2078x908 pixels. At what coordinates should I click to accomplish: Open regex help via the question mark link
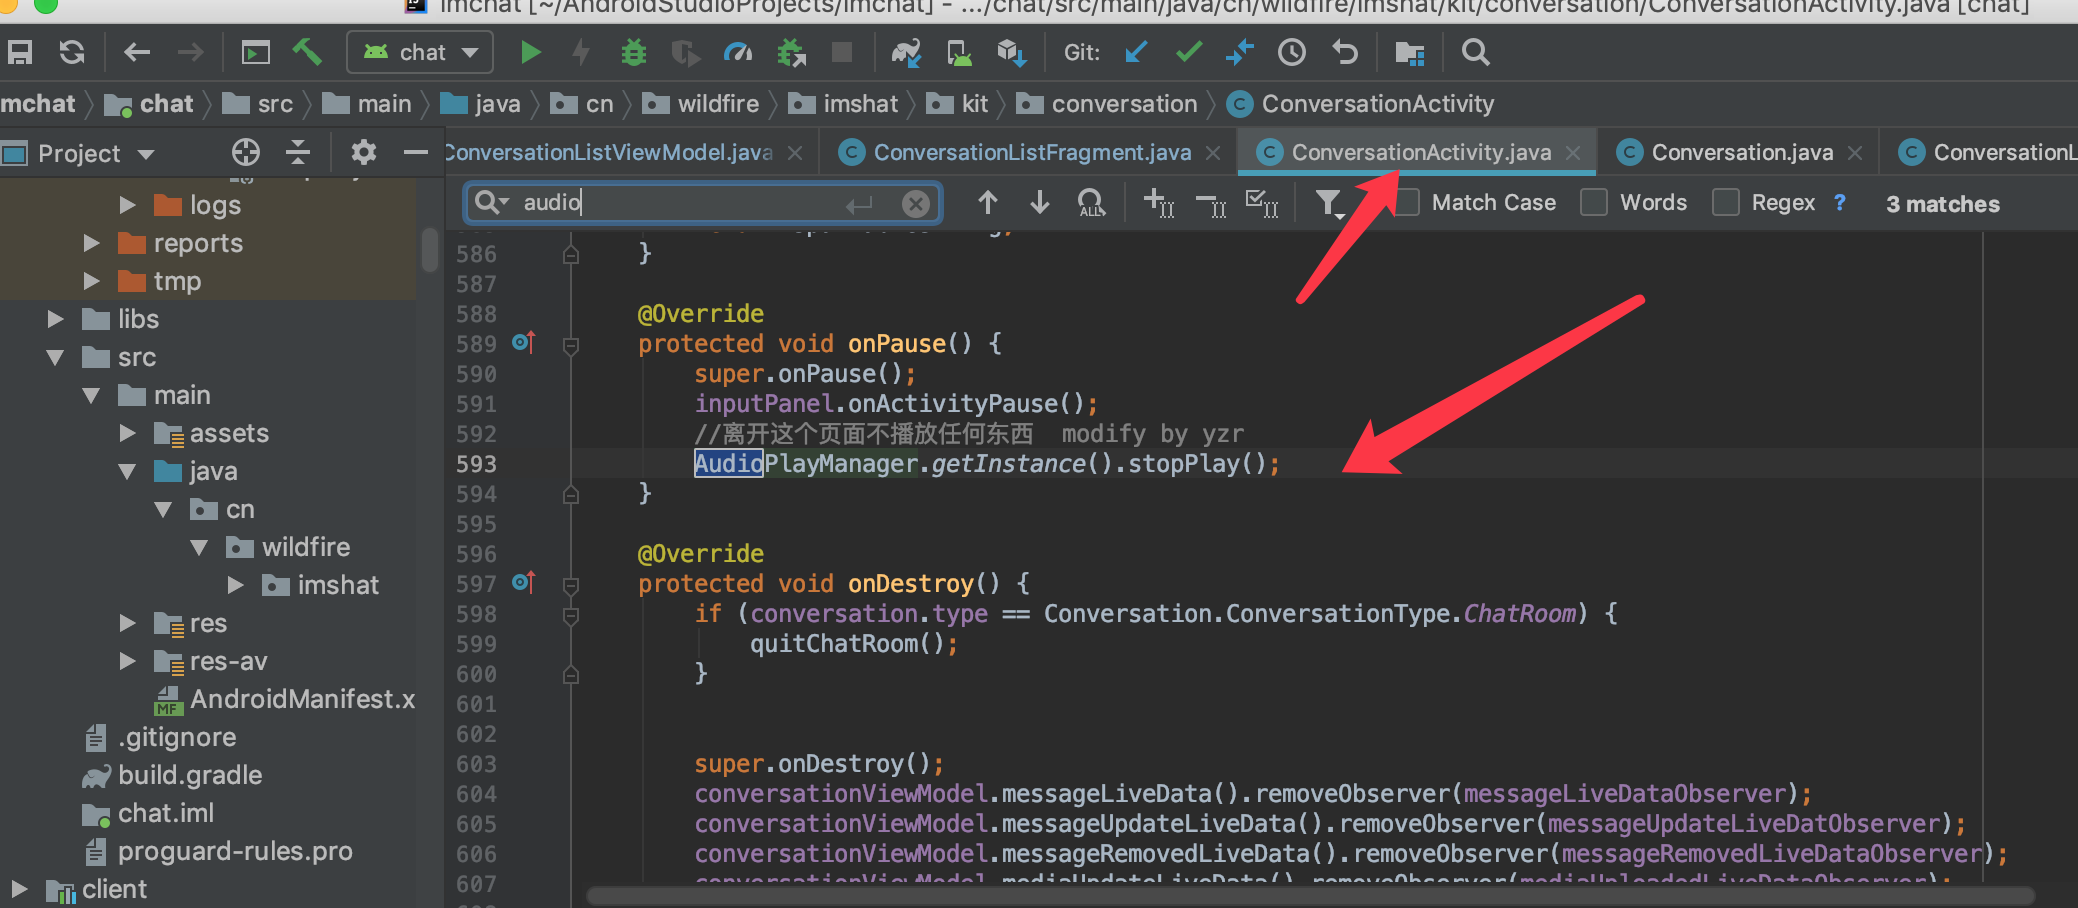pos(1840,203)
